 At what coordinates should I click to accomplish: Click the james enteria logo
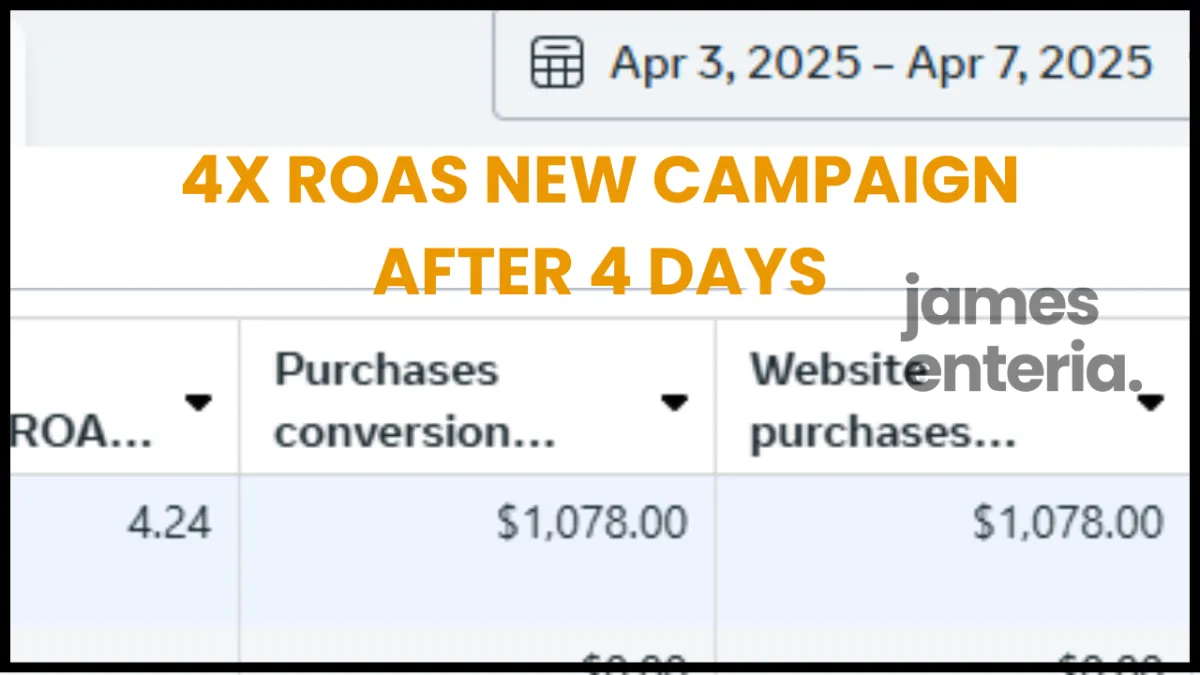point(1020,336)
